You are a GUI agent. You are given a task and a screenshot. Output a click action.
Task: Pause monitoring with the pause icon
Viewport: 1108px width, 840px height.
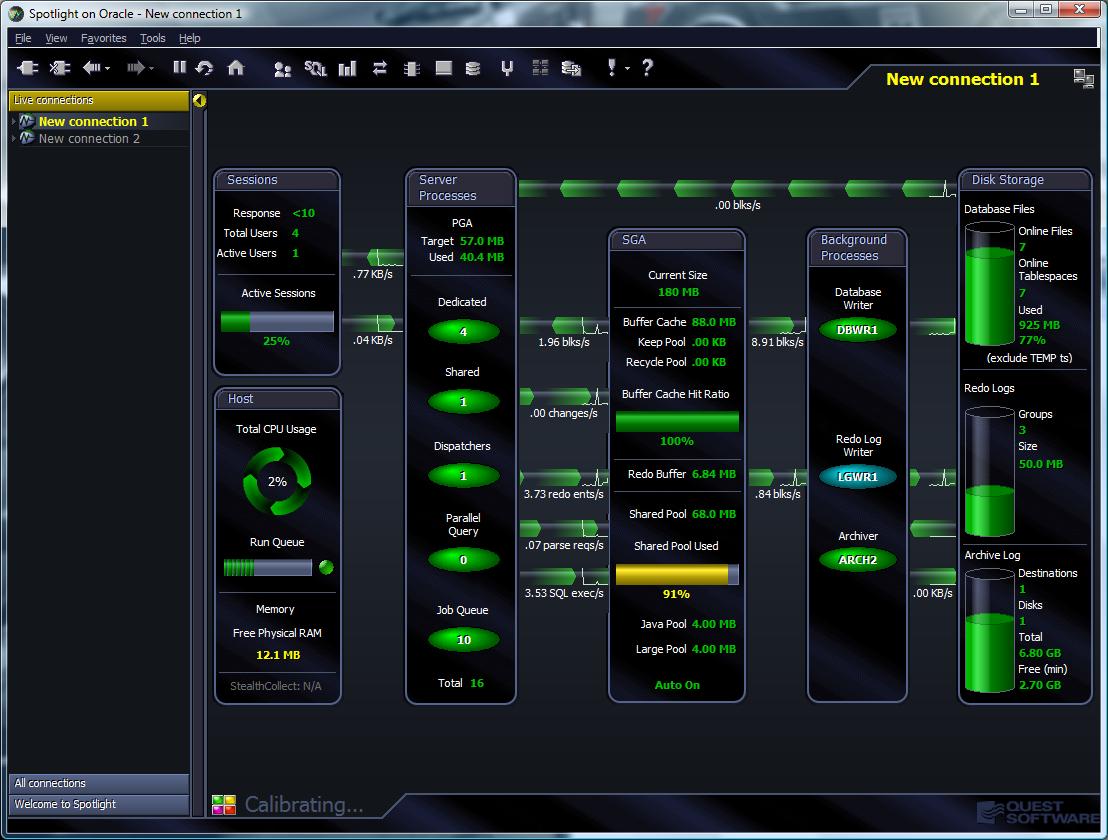[x=179, y=67]
